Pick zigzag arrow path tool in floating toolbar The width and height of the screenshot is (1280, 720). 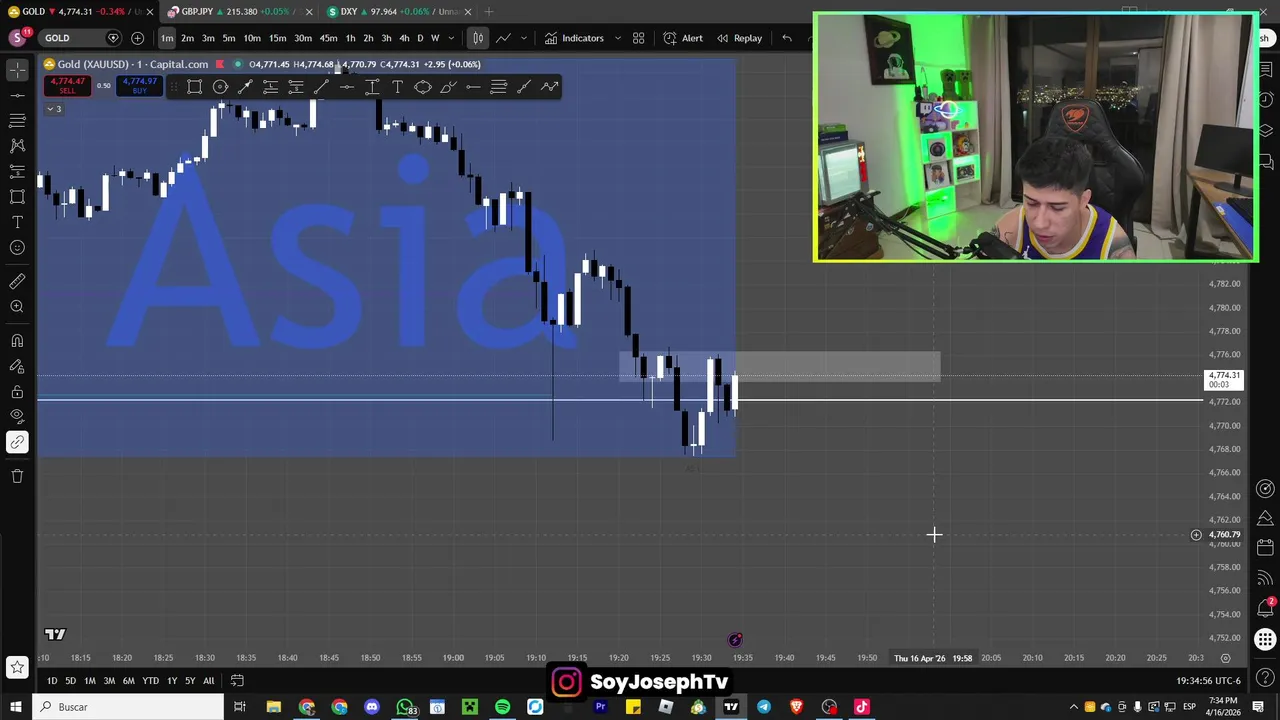pos(549,87)
